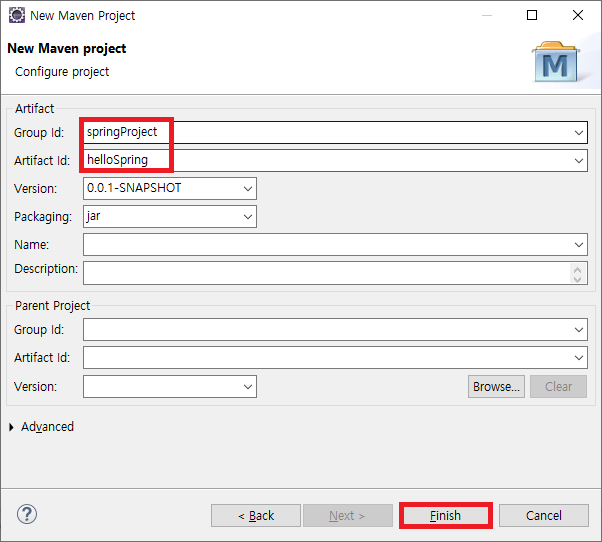The height and width of the screenshot is (542, 602).
Task: Go back with the < Back button
Action: pos(256,516)
